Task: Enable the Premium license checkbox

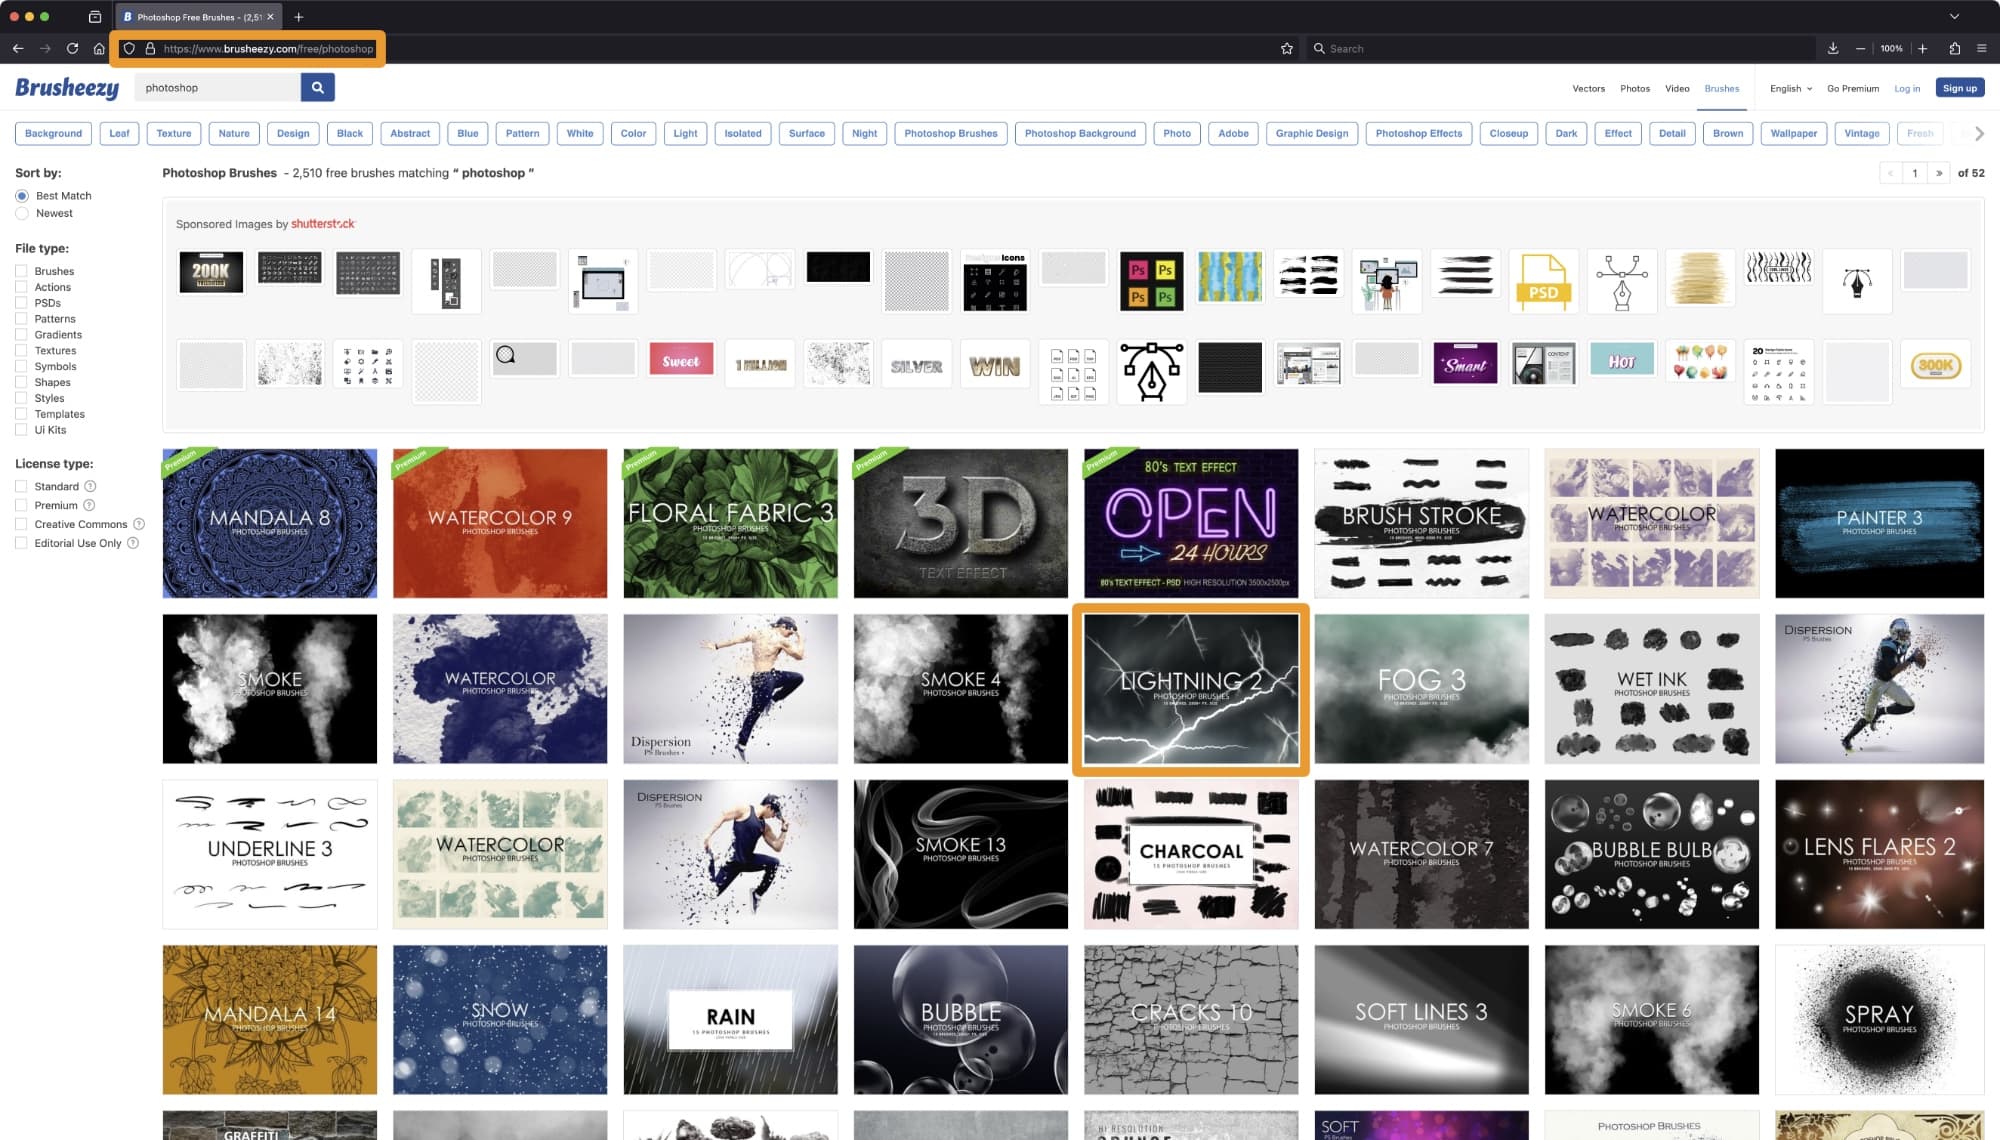Action: (x=21, y=505)
